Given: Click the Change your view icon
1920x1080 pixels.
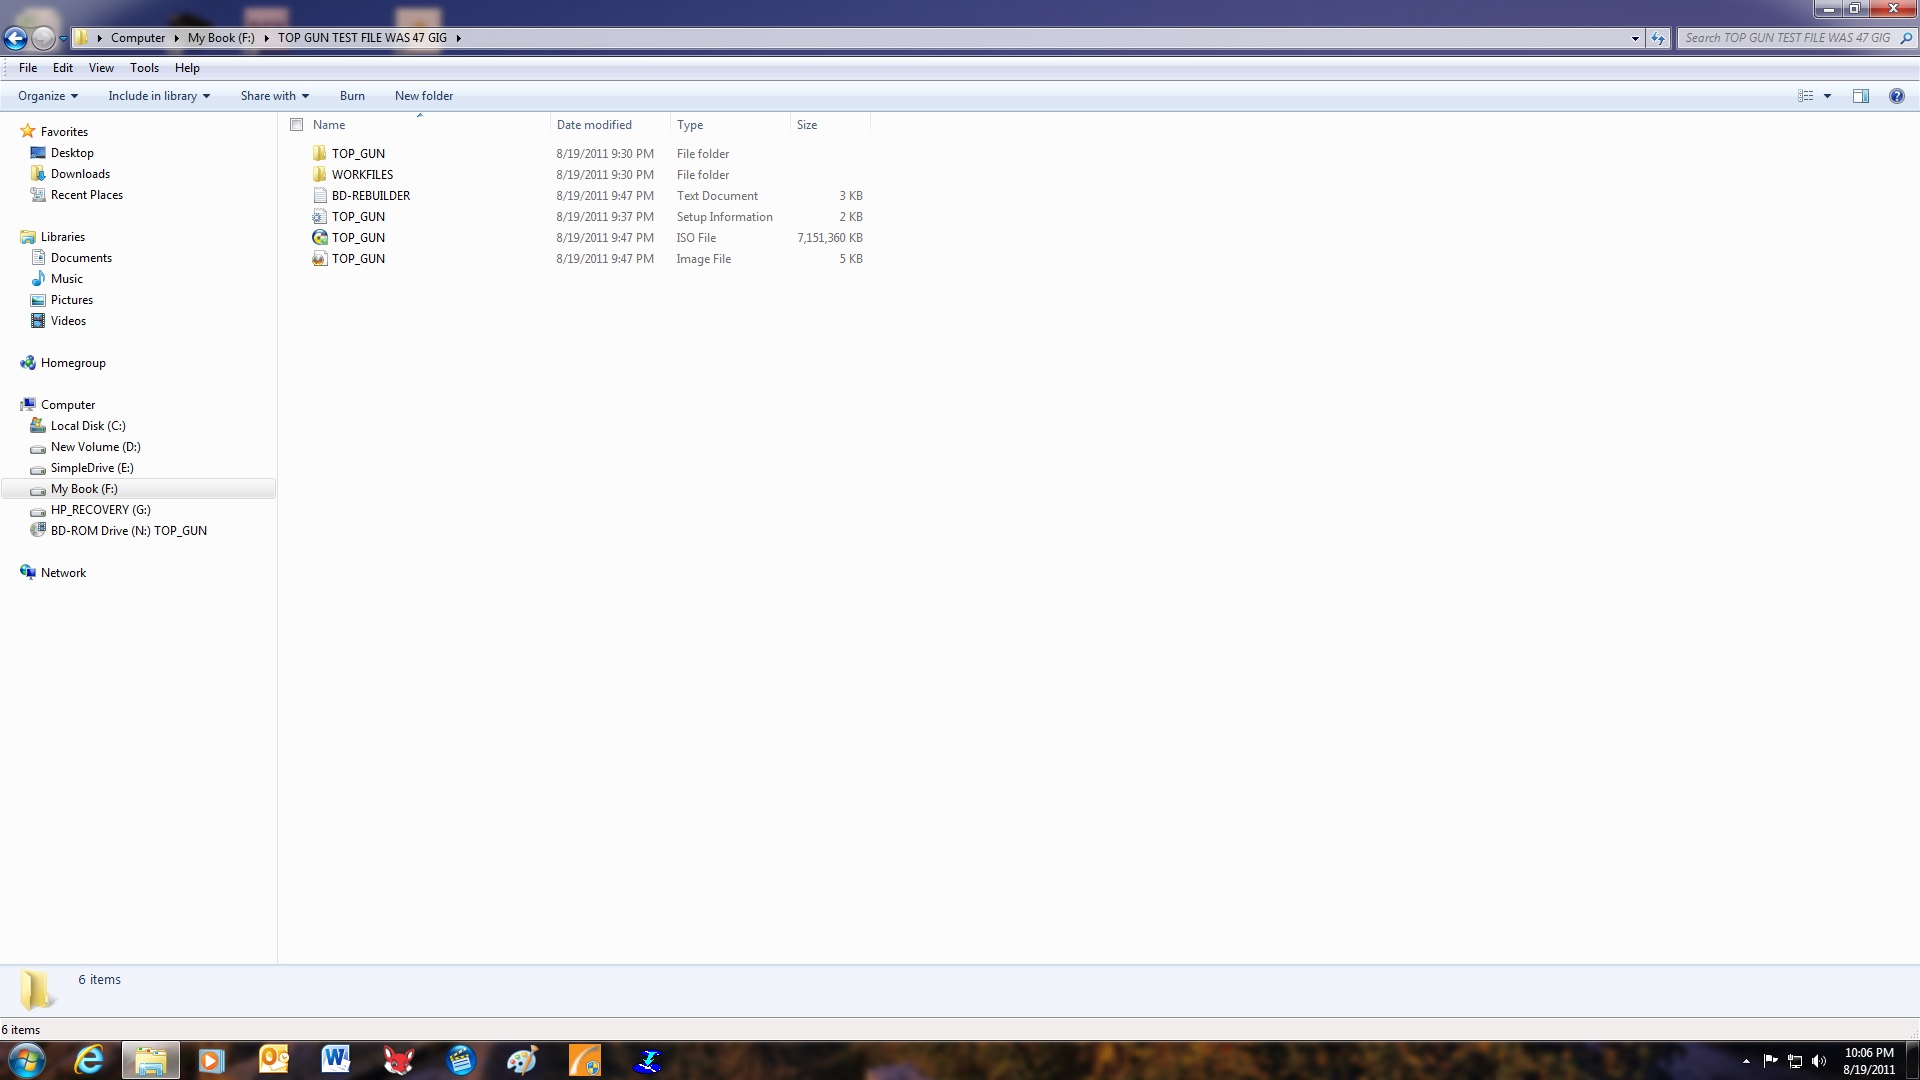Looking at the screenshot, I should pos(1806,96).
